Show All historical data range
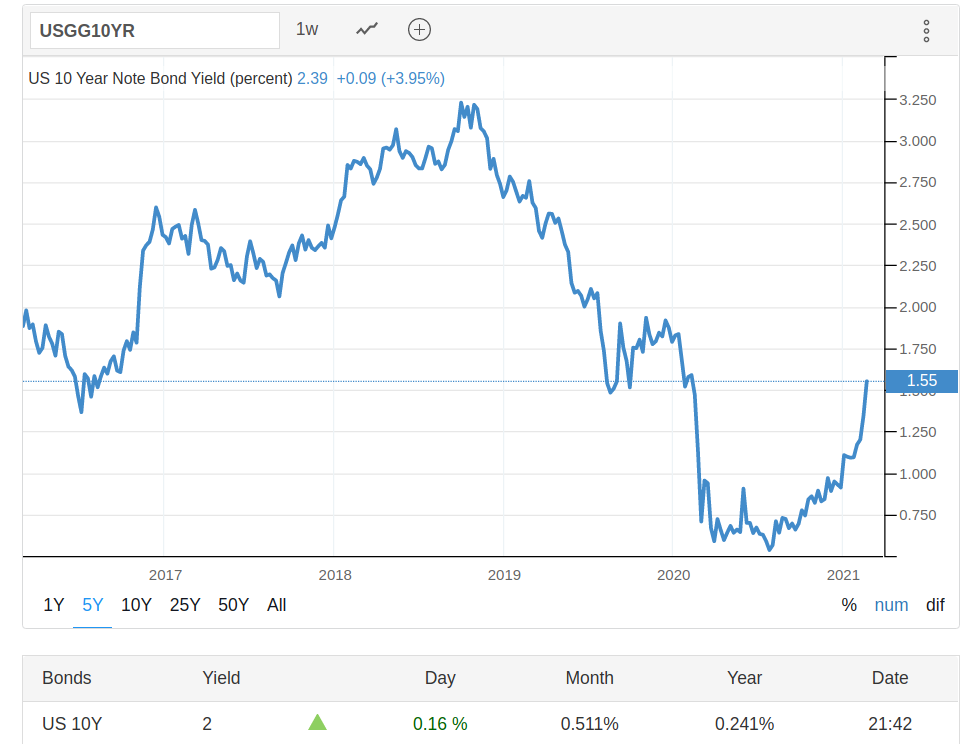This screenshot has width=978, height=744. (277, 604)
